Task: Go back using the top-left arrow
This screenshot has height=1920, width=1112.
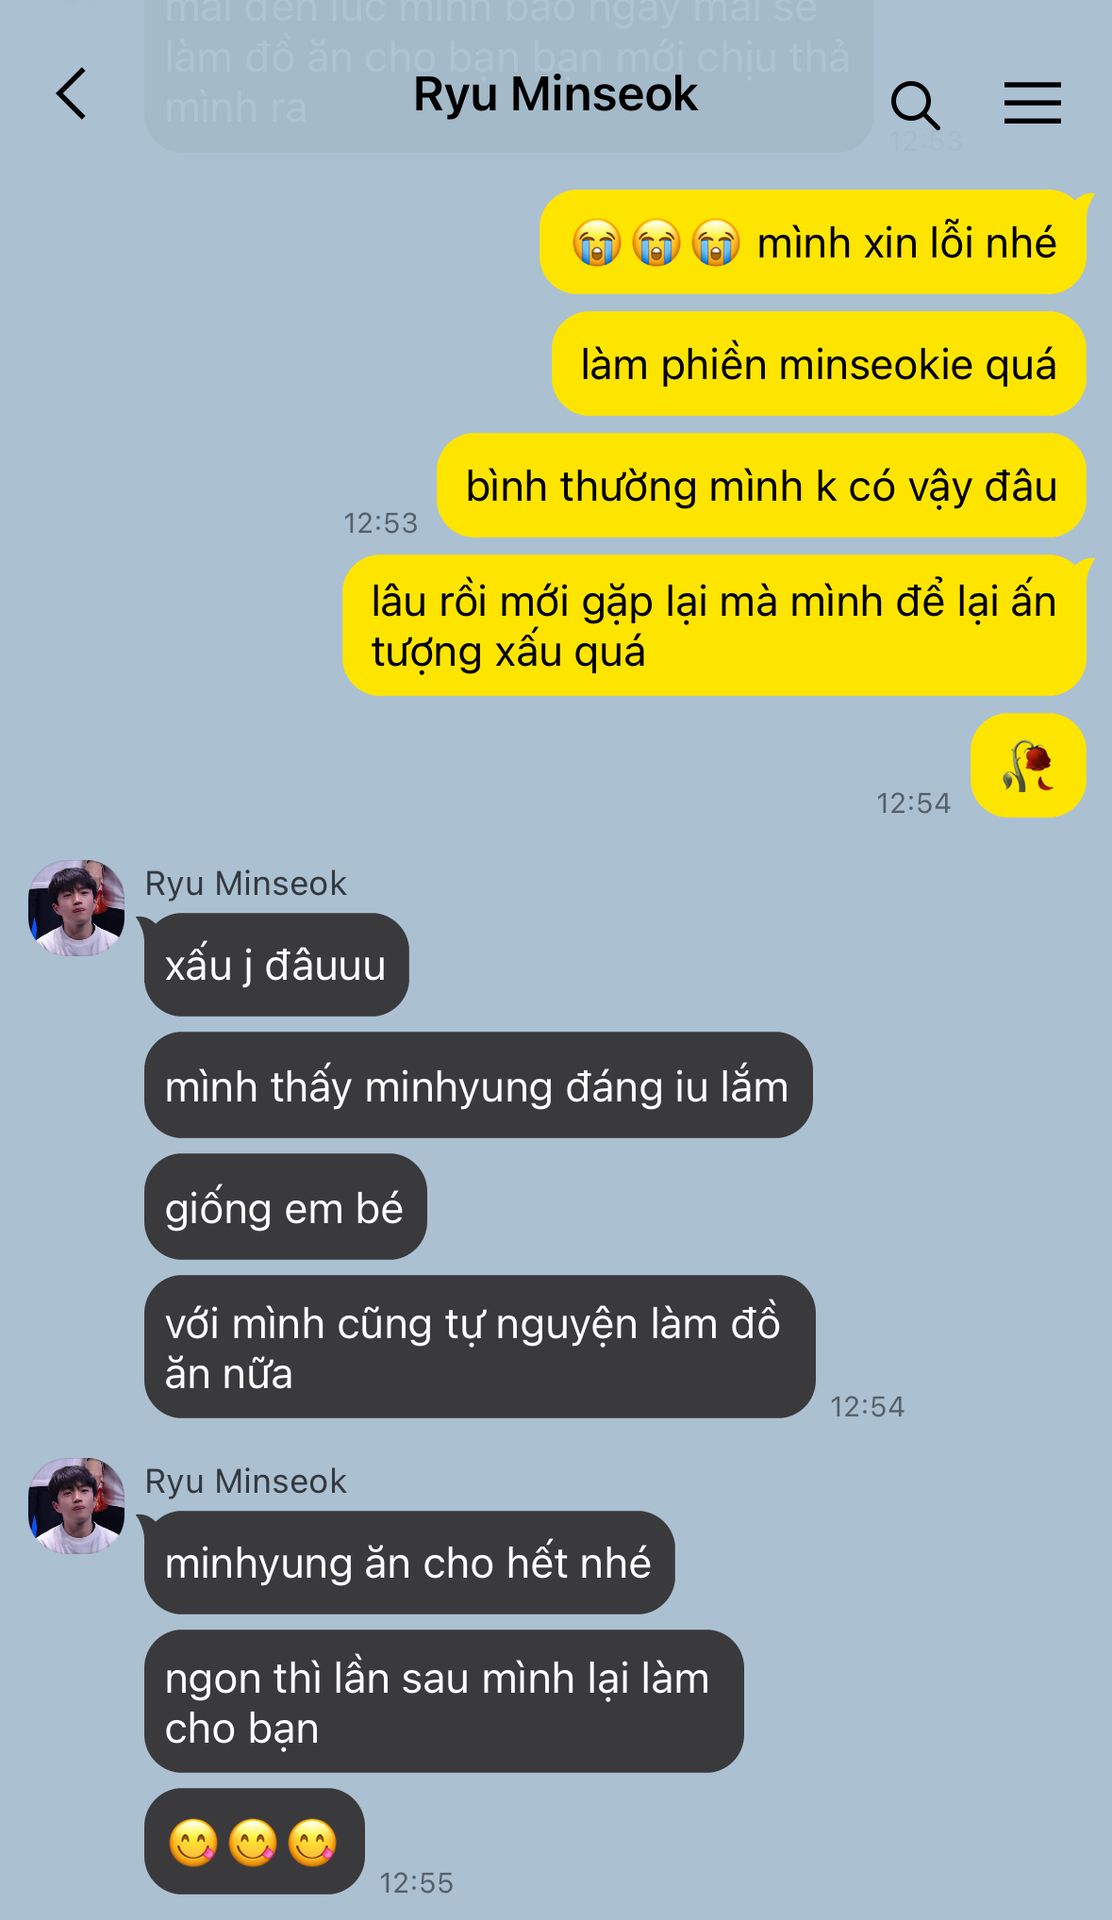Action: tap(71, 94)
